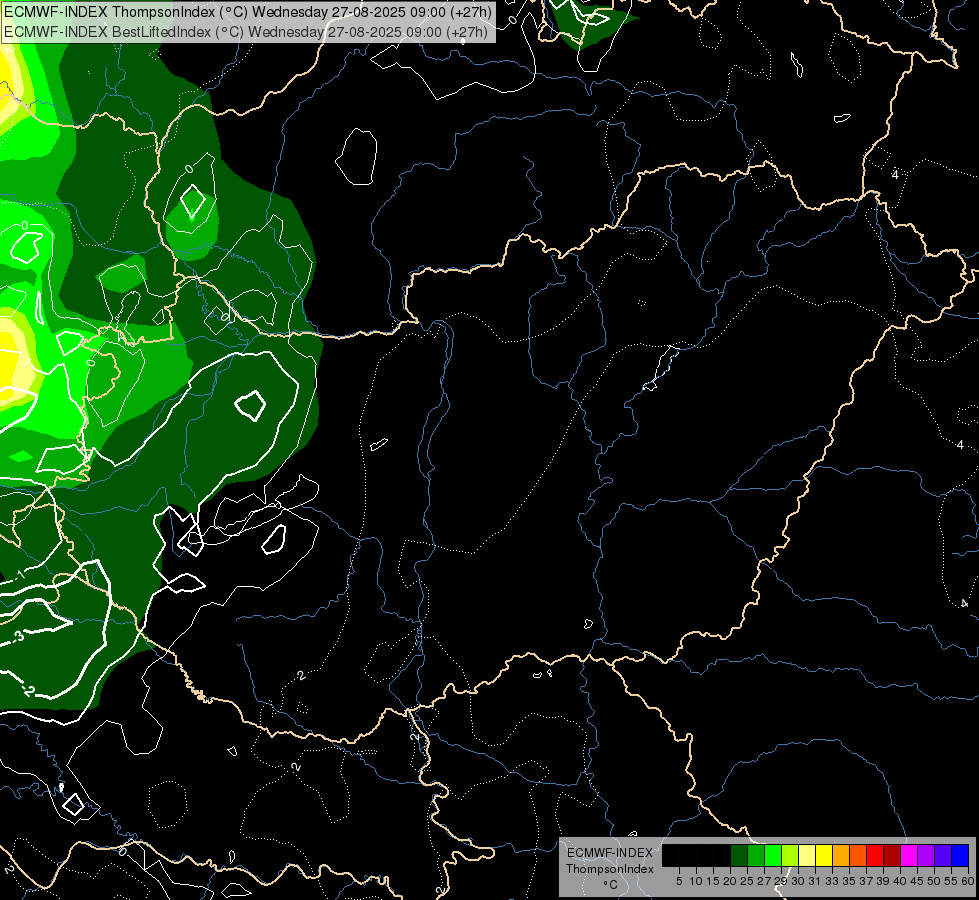
Task: Click the bright red 37–39 legend swatch
Action: click(875, 855)
